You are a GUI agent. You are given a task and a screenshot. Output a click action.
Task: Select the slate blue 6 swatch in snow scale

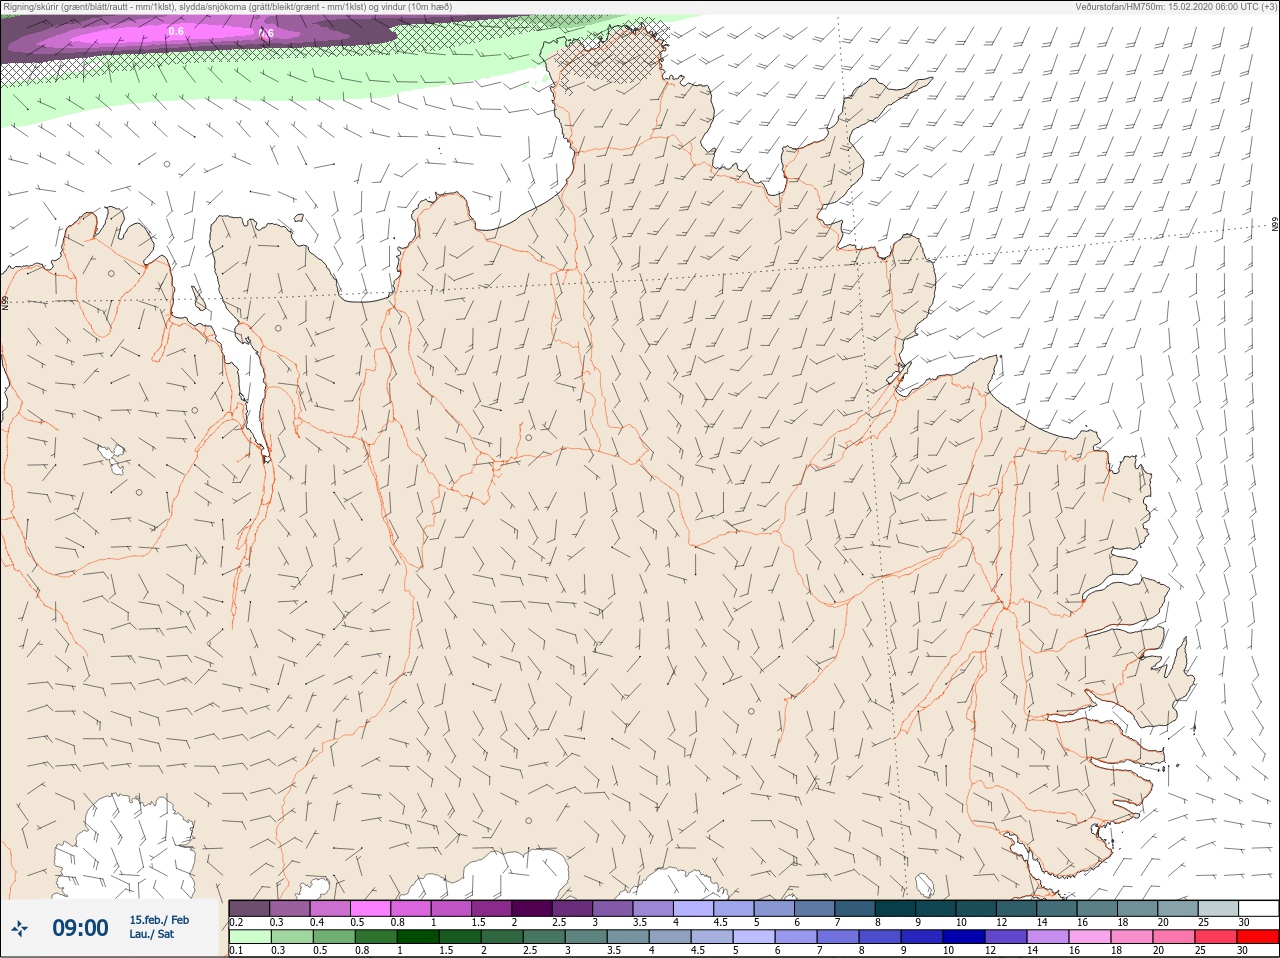(x=814, y=908)
